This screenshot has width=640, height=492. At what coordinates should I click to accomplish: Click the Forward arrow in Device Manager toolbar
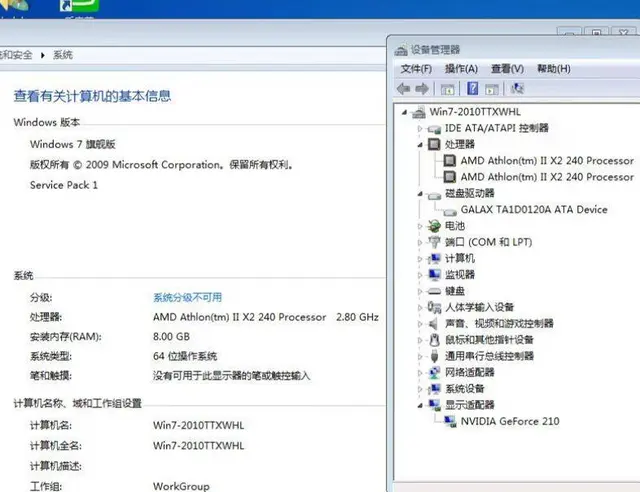coord(422,89)
